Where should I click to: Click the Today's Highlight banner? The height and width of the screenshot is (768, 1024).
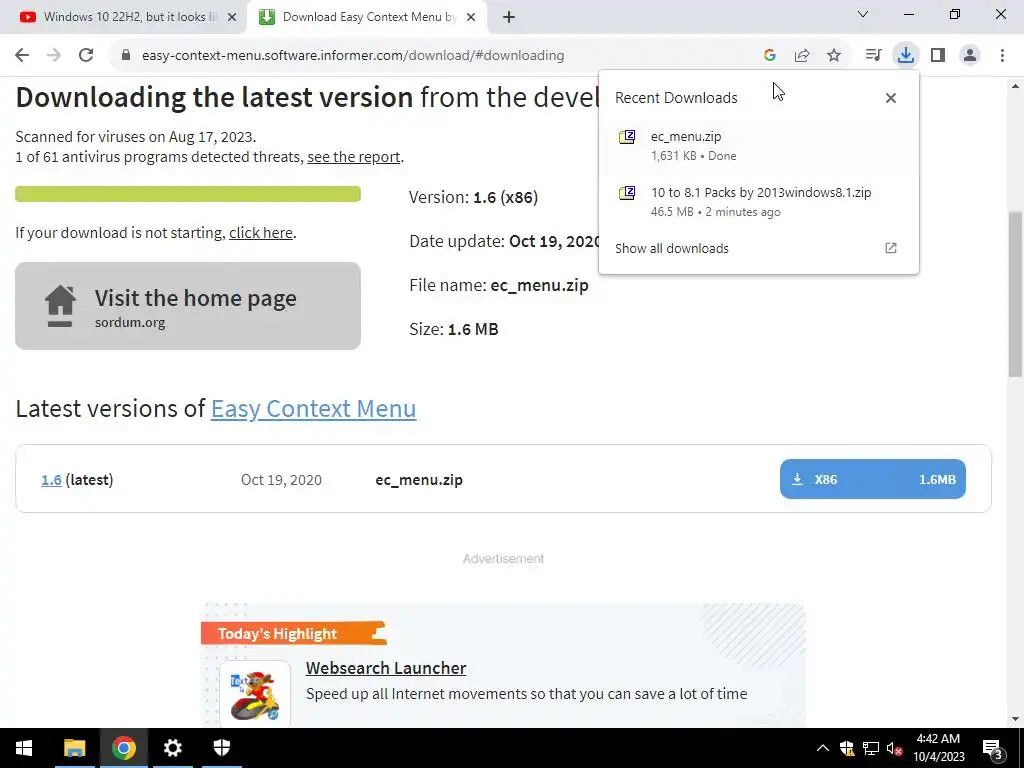coord(294,633)
